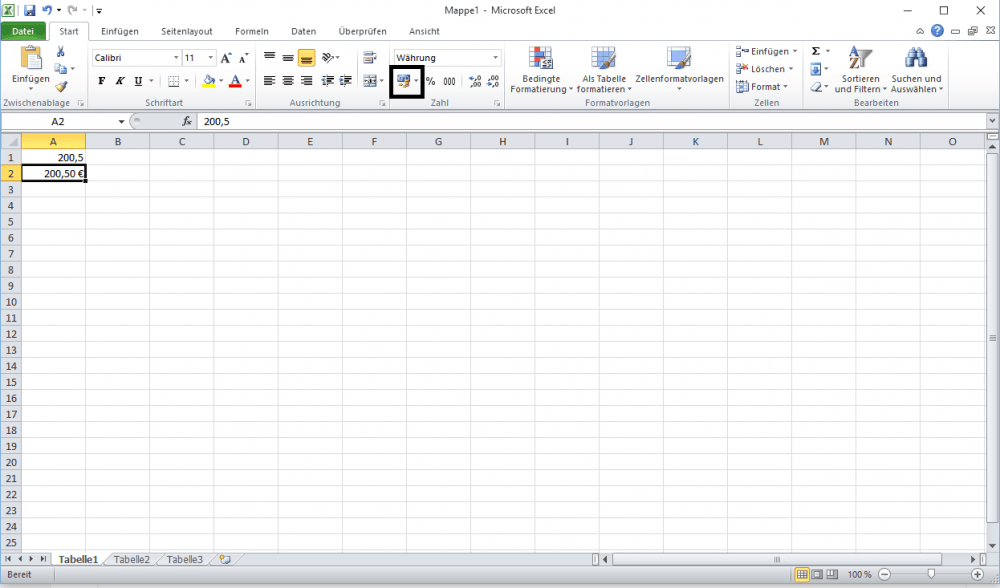The image size is (1000, 588).
Task: Click into the formula bar showing 200,5
Action: pos(593,121)
